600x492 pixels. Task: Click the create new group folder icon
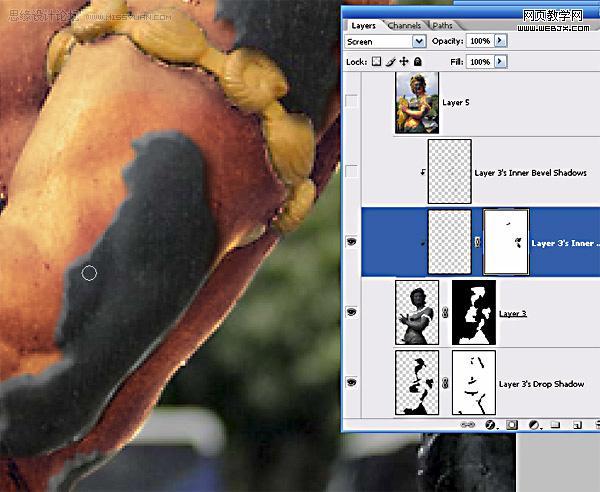click(x=554, y=425)
